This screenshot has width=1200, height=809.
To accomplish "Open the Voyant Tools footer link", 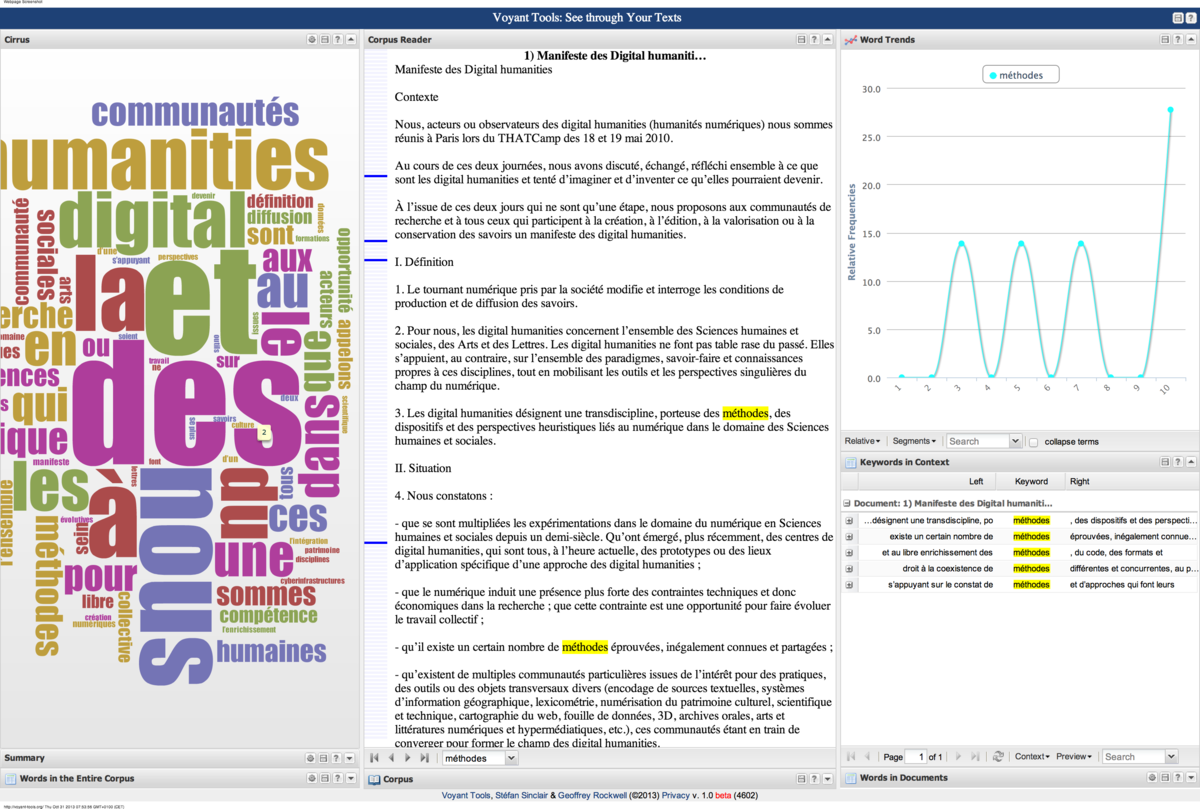I will tap(466, 796).
